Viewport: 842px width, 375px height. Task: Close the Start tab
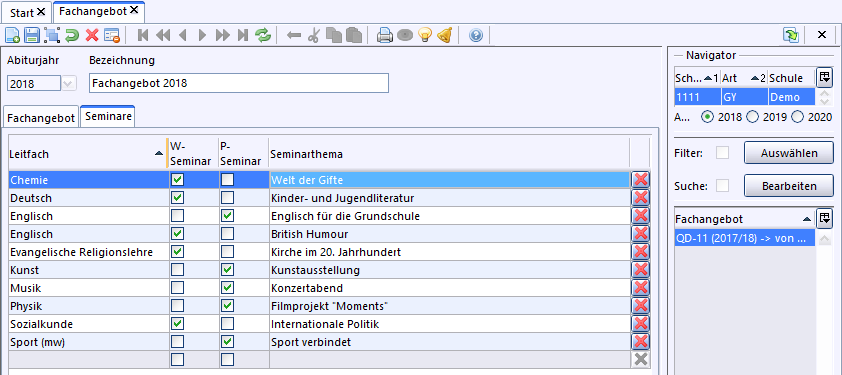[41, 11]
